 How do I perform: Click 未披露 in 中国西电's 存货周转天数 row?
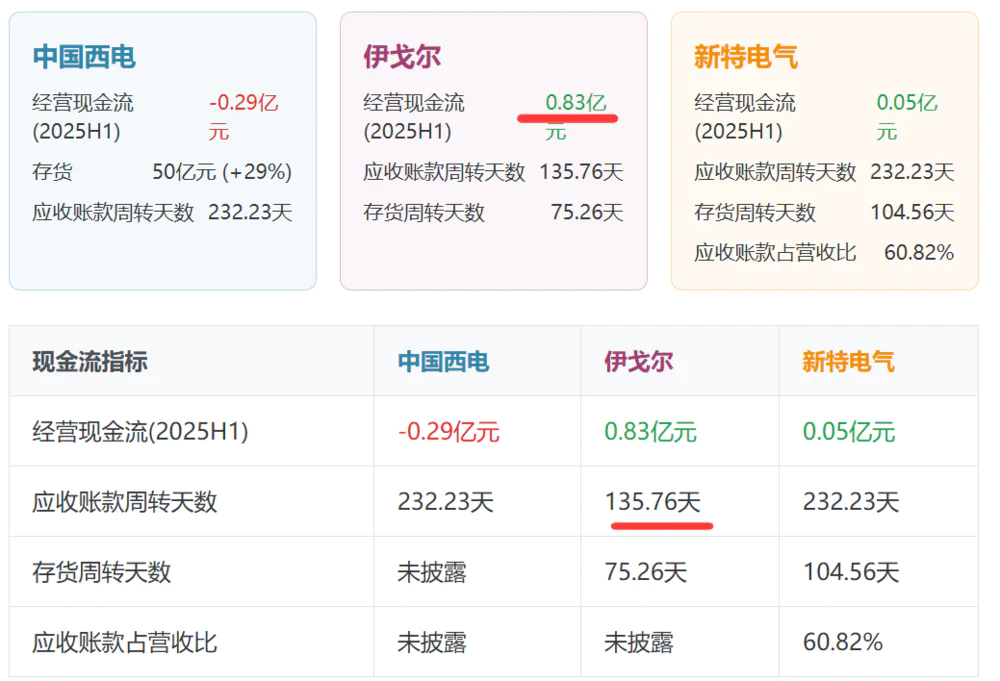tap(432, 572)
